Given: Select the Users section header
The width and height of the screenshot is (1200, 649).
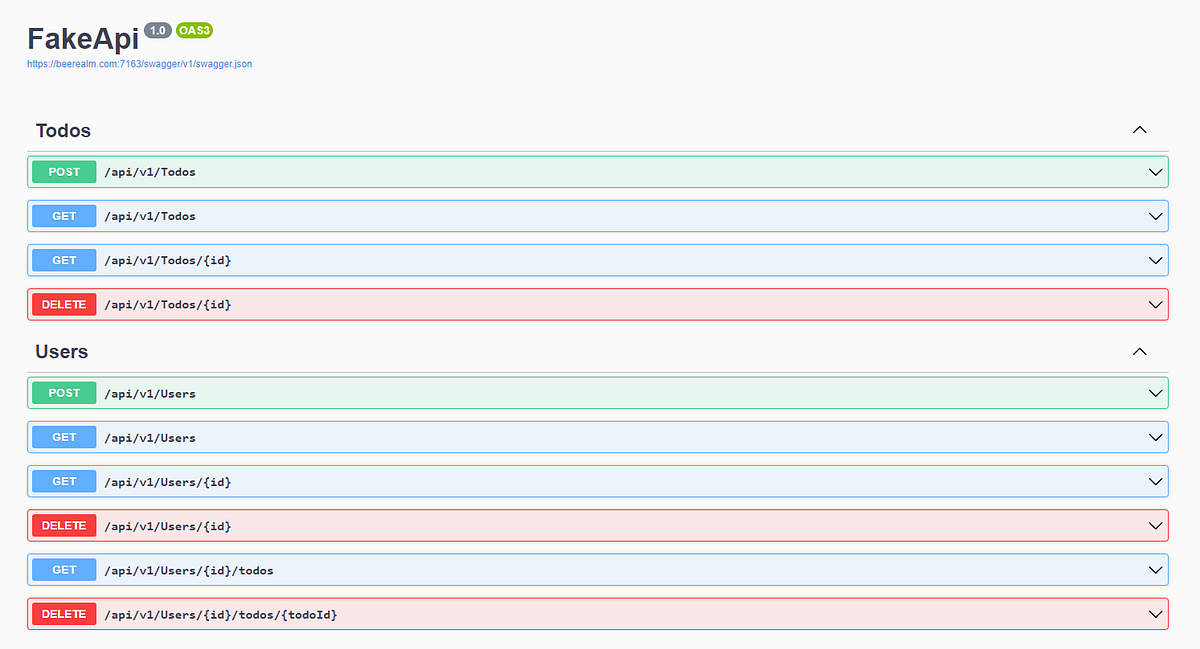Looking at the screenshot, I should [x=63, y=351].
